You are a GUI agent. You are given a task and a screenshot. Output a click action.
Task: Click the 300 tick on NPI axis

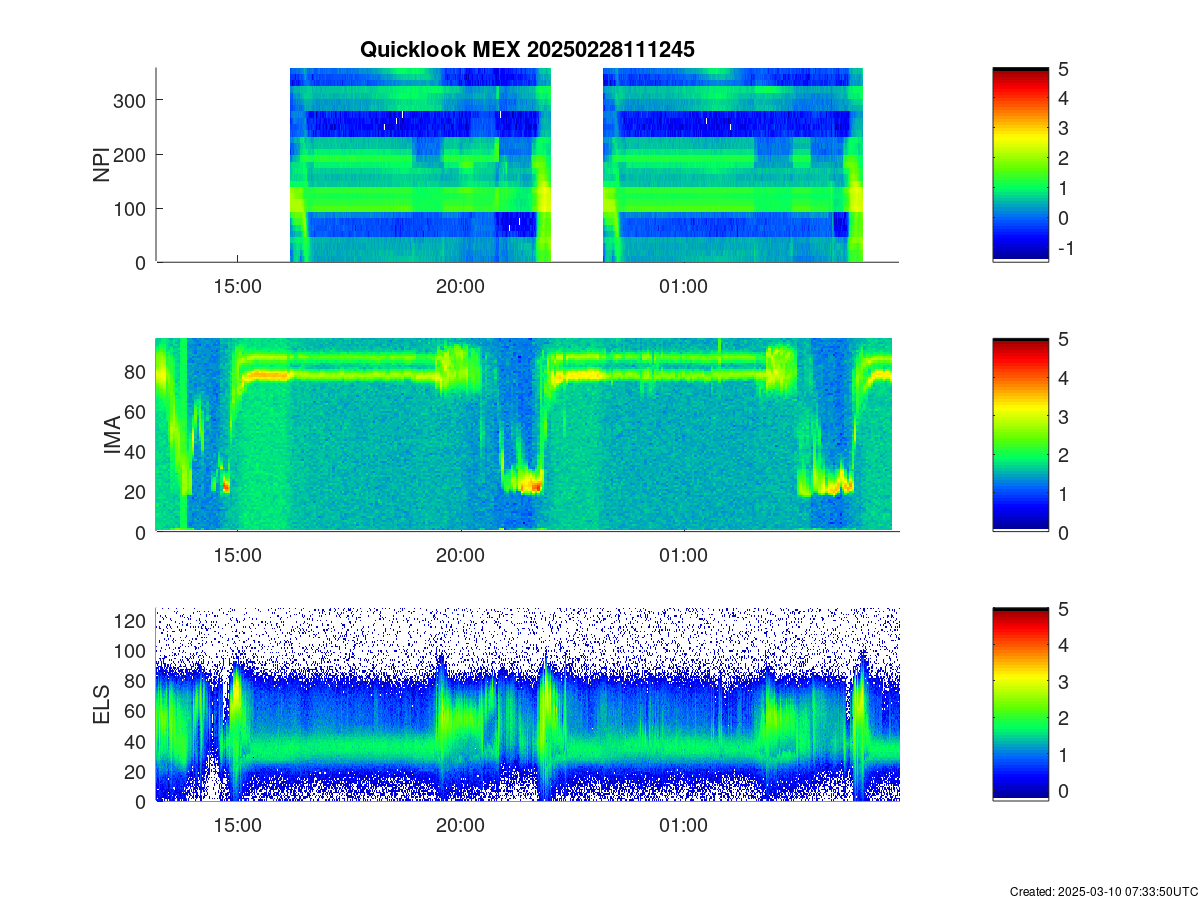tap(128, 100)
